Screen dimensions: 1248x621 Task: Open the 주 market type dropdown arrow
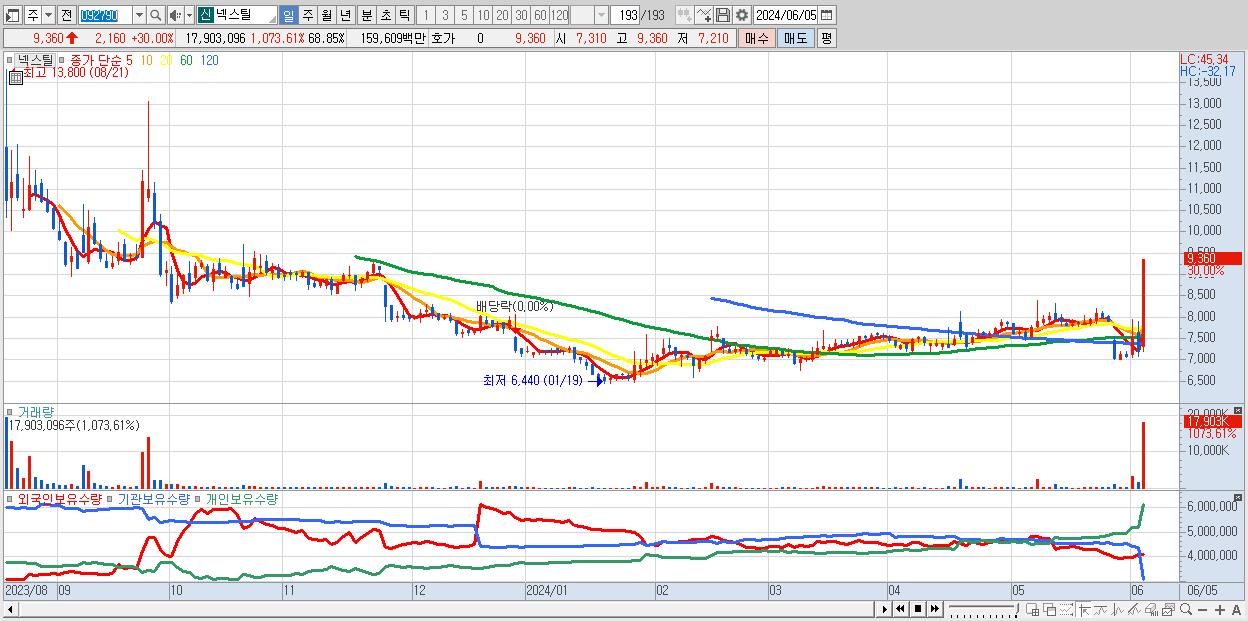click(x=48, y=15)
